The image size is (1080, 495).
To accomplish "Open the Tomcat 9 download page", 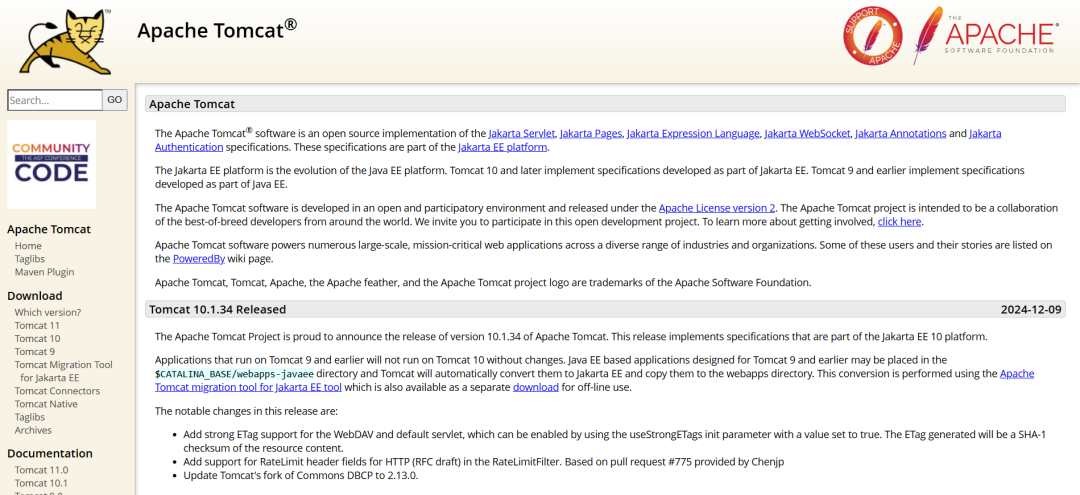I will [x=34, y=351].
